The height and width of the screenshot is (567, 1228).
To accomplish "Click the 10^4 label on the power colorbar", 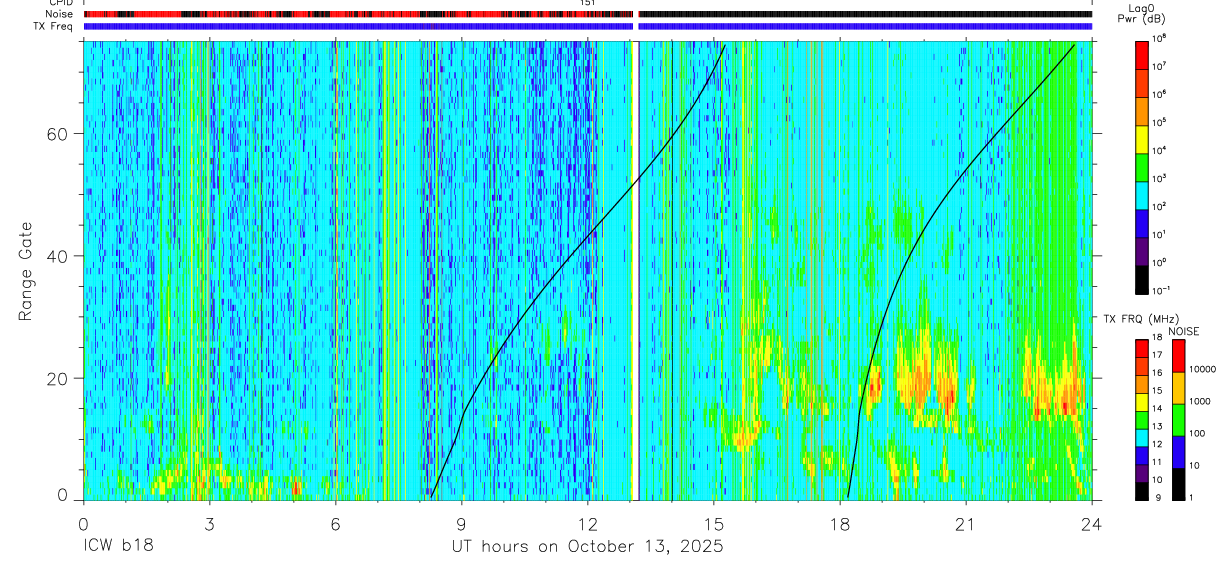I will 1159,150.
